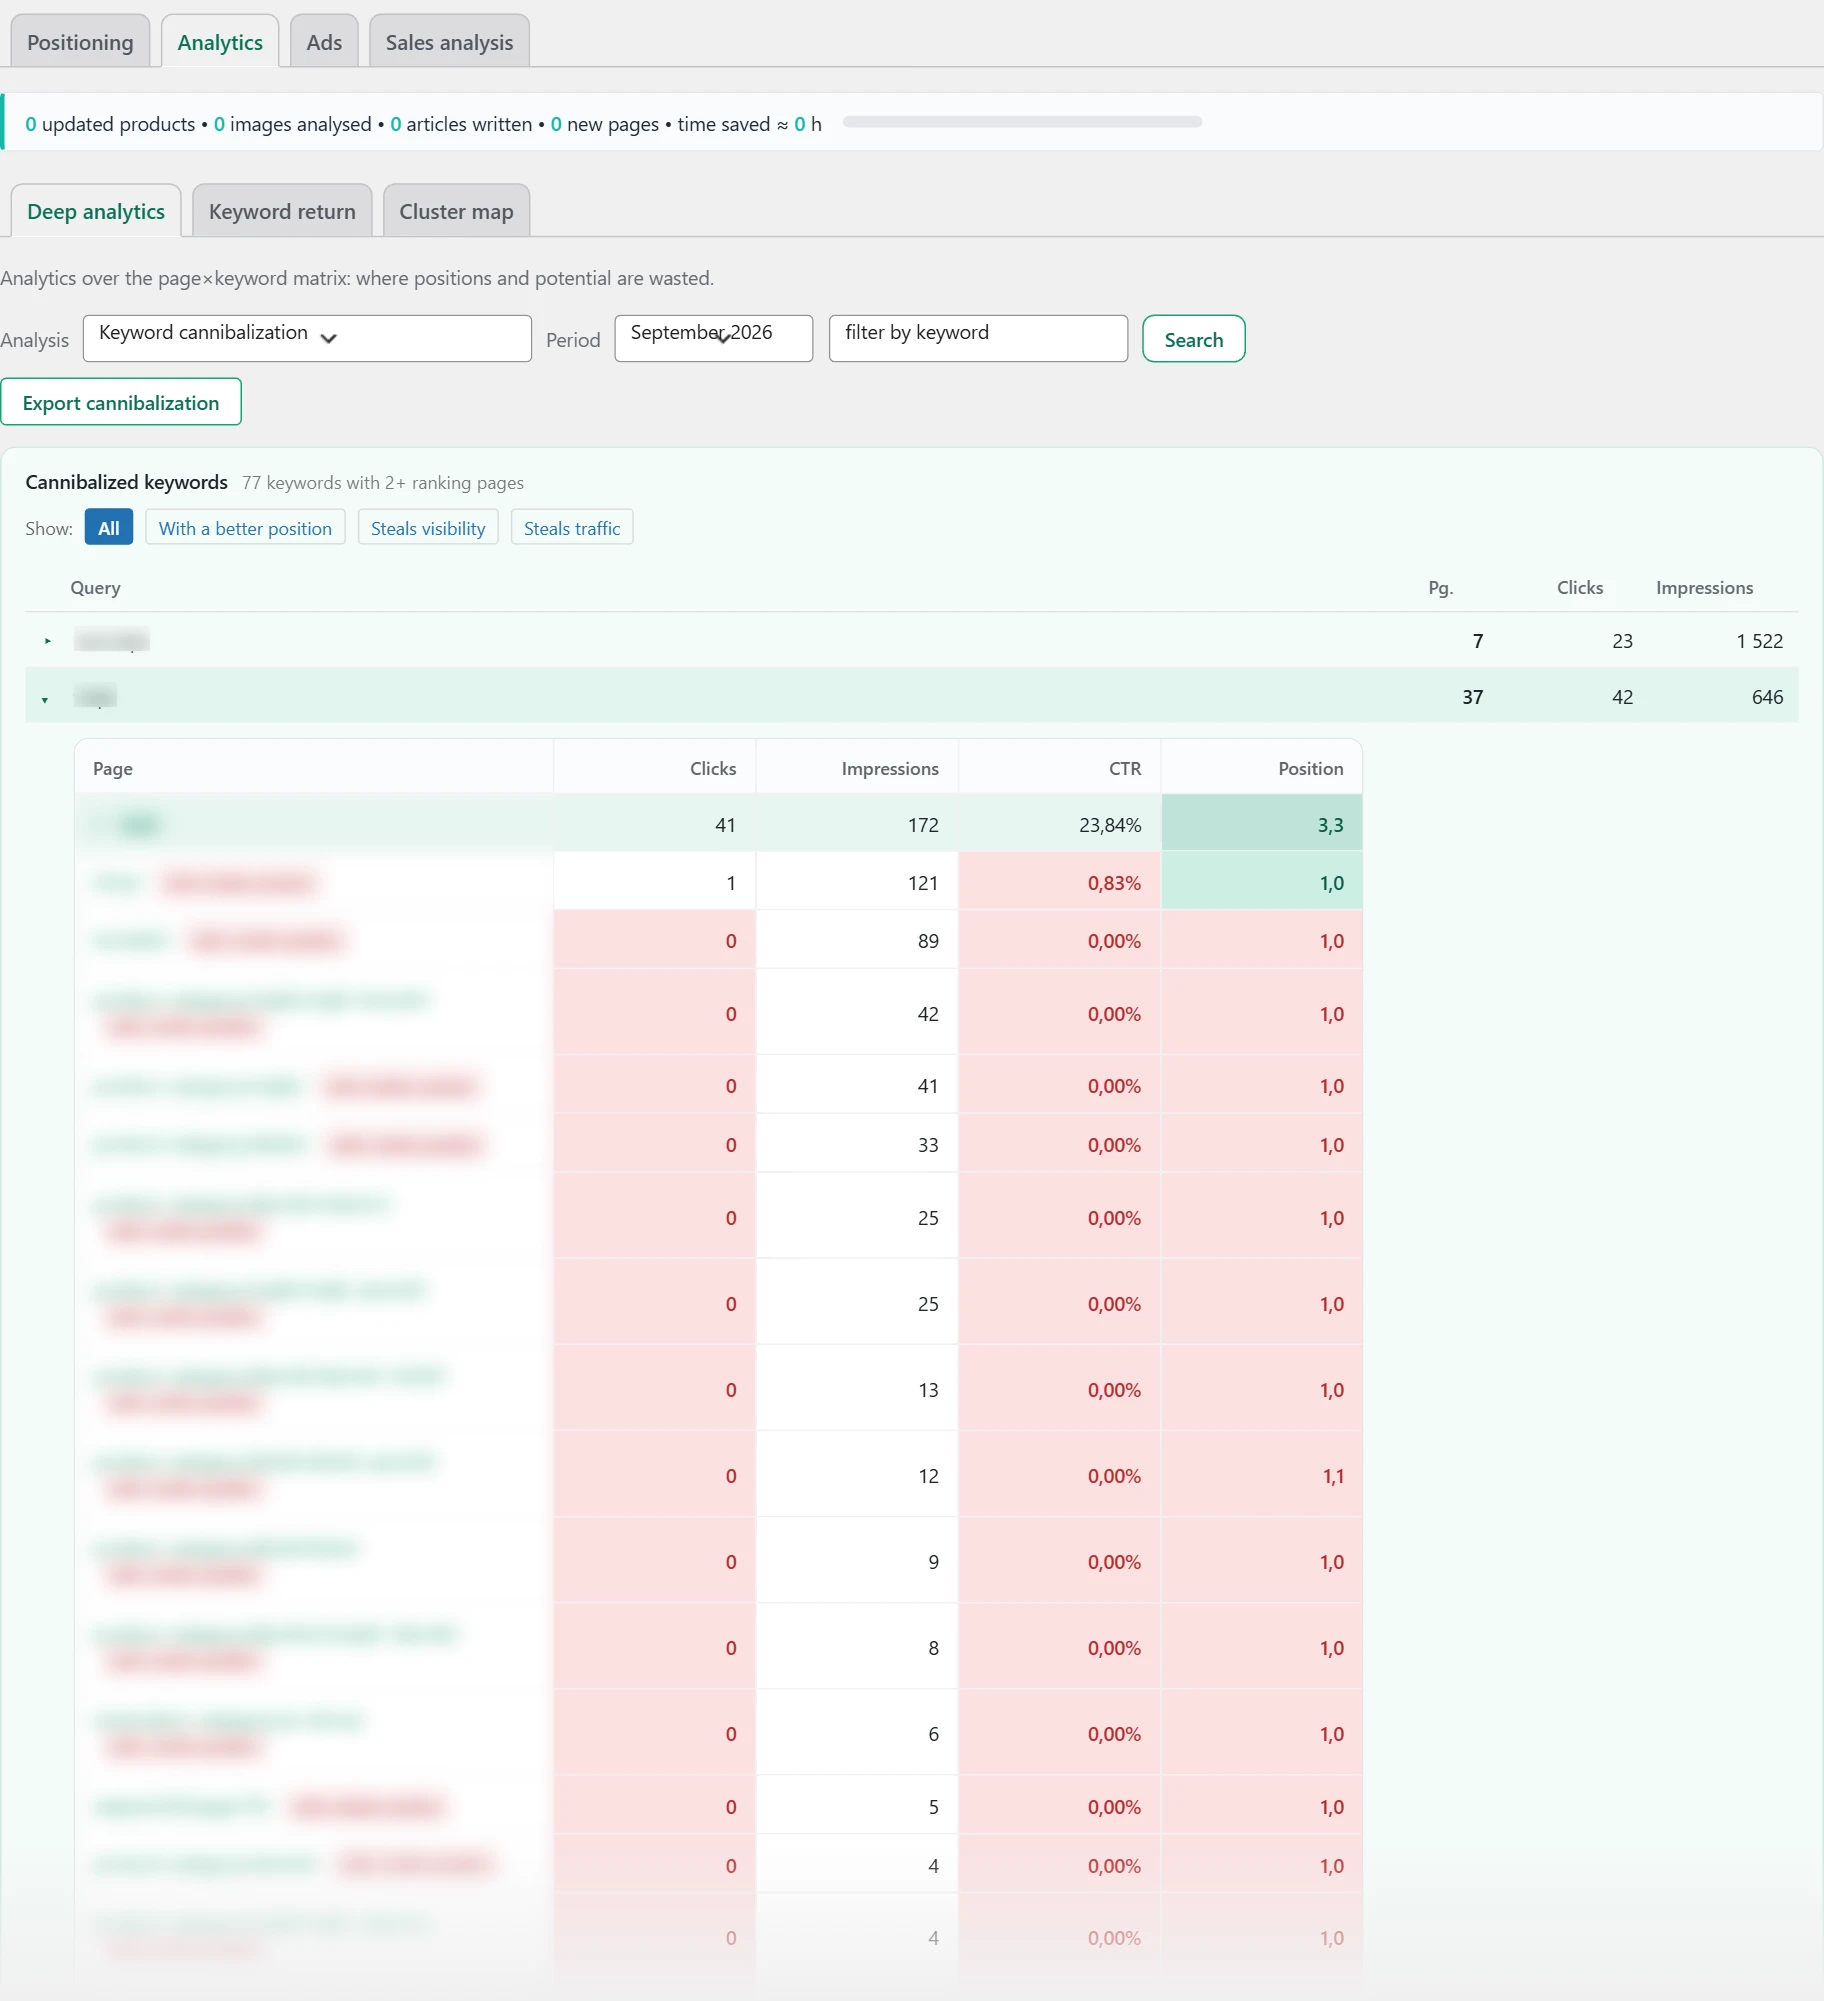Click the 77 keywords with 2+ ranking pages text

click(x=383, y=483)
